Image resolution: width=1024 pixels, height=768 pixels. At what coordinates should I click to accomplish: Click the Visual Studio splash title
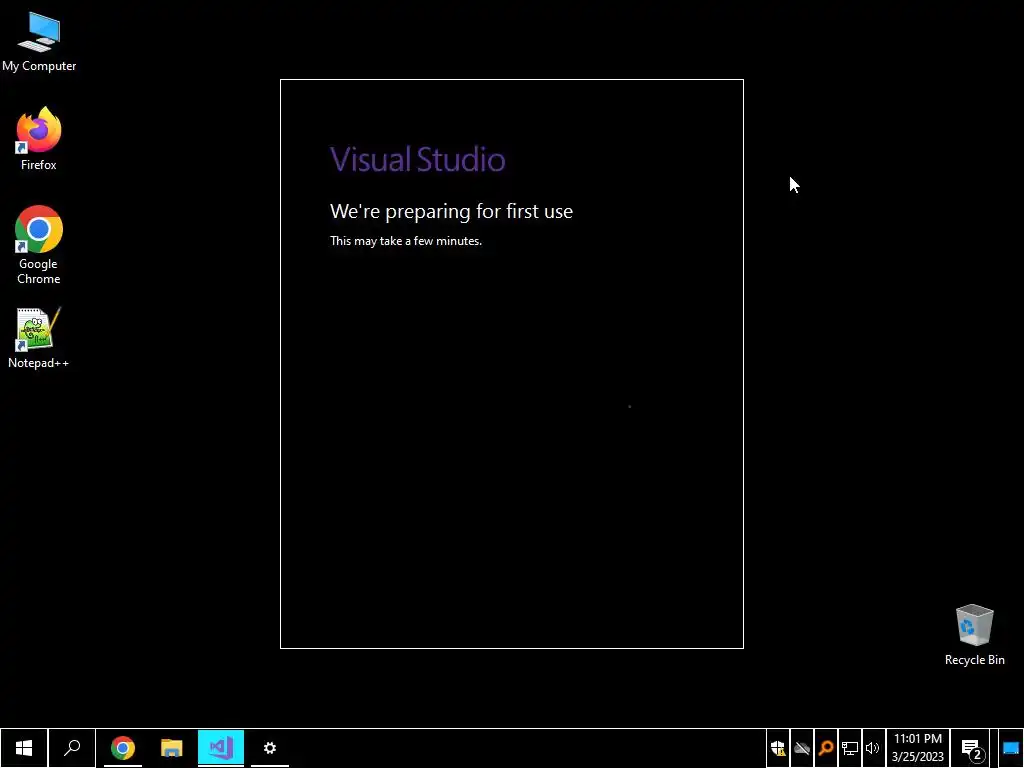click(417, 159)
